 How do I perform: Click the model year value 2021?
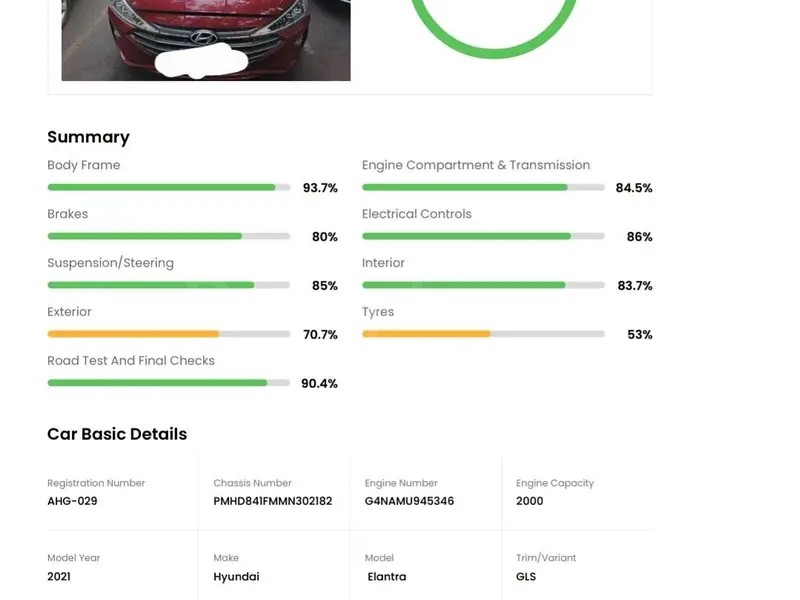point(59,577)
